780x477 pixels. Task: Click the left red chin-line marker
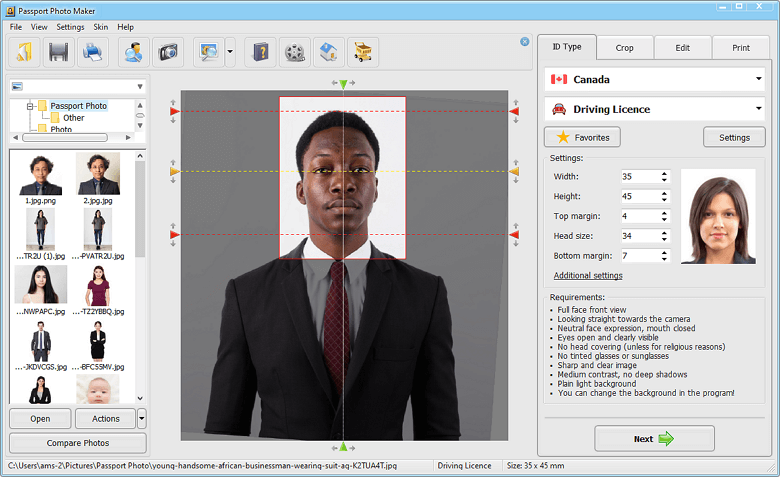[x=175, y=235]
